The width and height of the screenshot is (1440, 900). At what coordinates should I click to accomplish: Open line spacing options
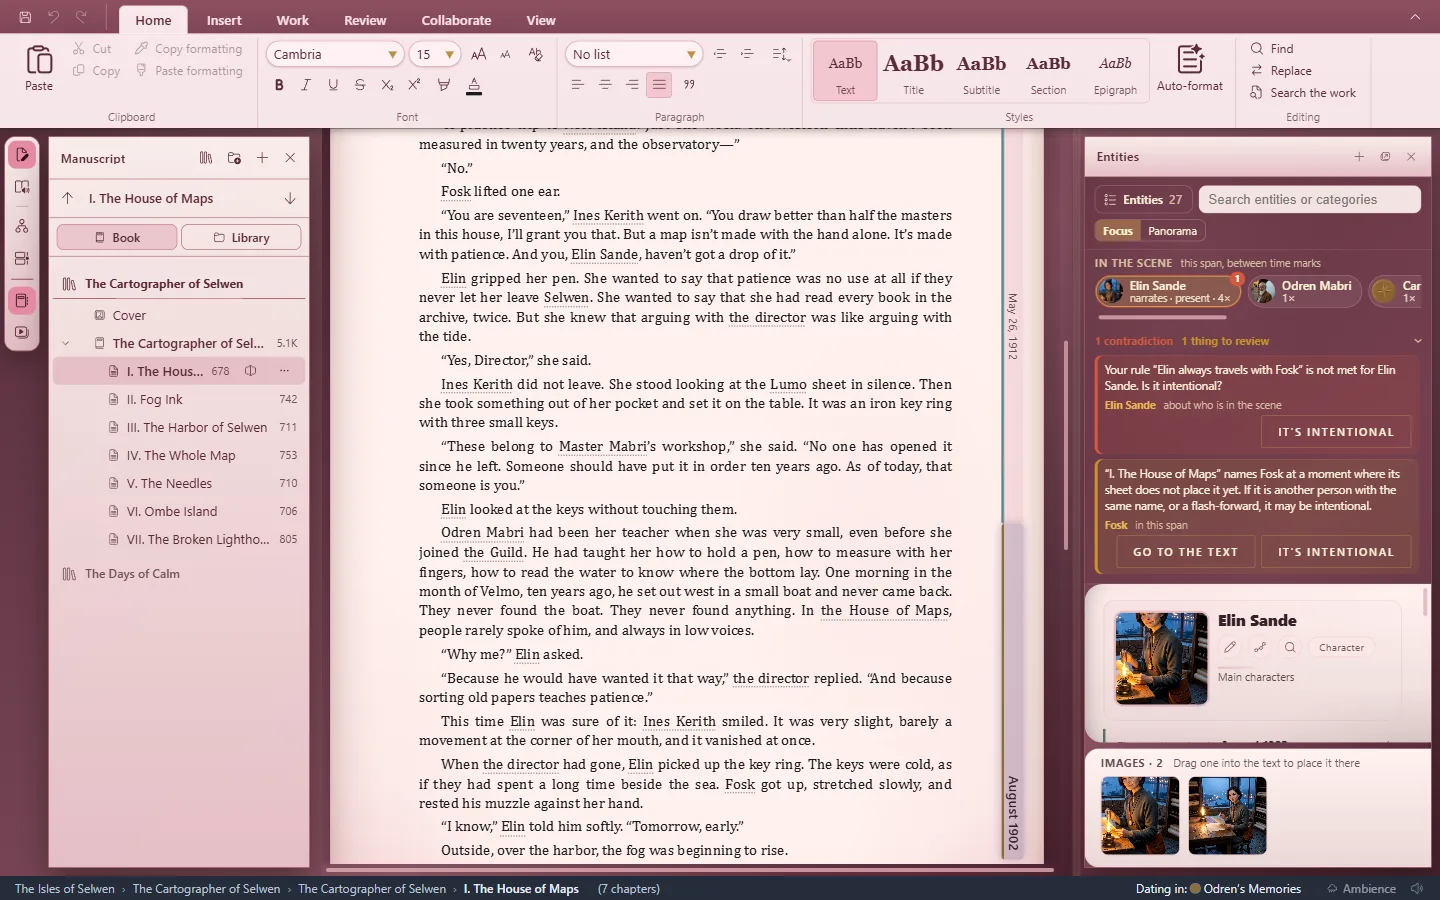coord(781,54)
